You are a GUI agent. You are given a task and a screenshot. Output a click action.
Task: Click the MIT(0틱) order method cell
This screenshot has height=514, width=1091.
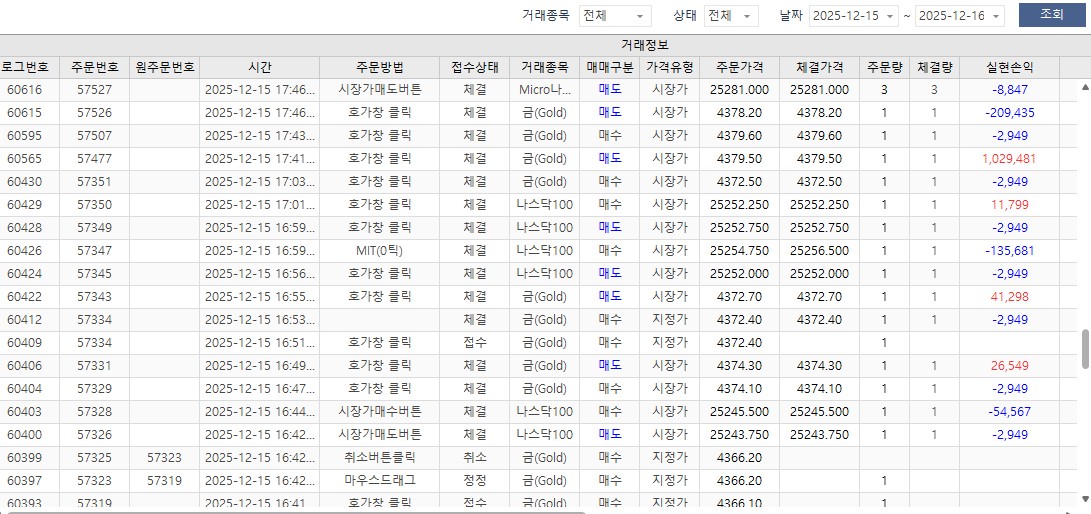380,250
